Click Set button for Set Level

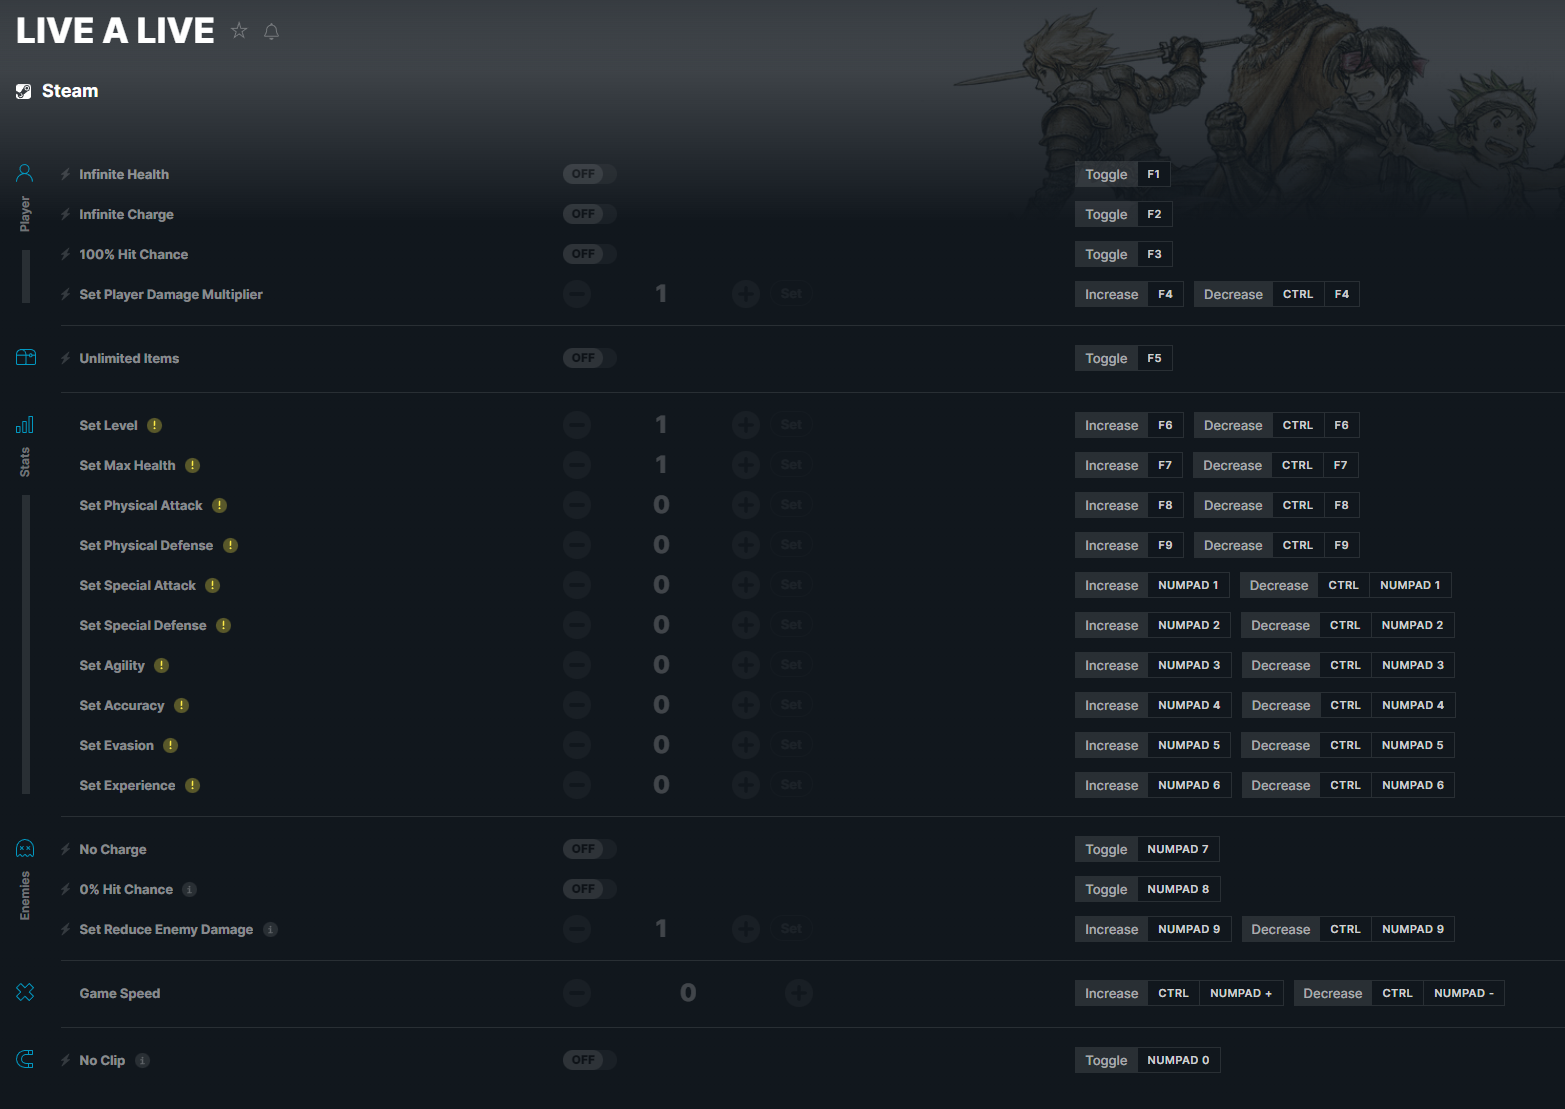click(791, 425)
